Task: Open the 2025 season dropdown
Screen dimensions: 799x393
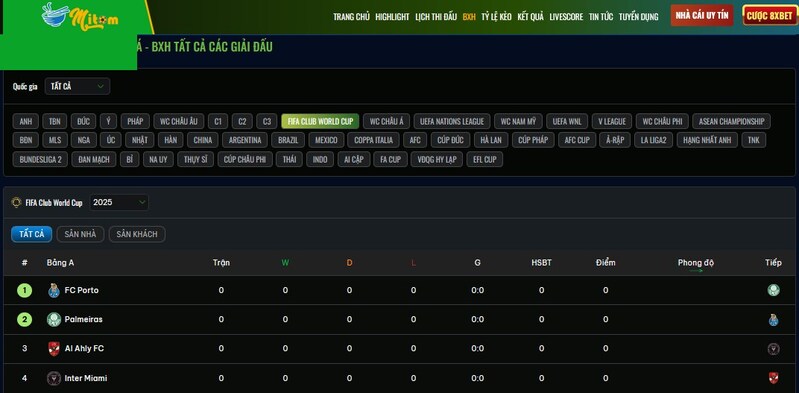Action: (x=119, y=202)
